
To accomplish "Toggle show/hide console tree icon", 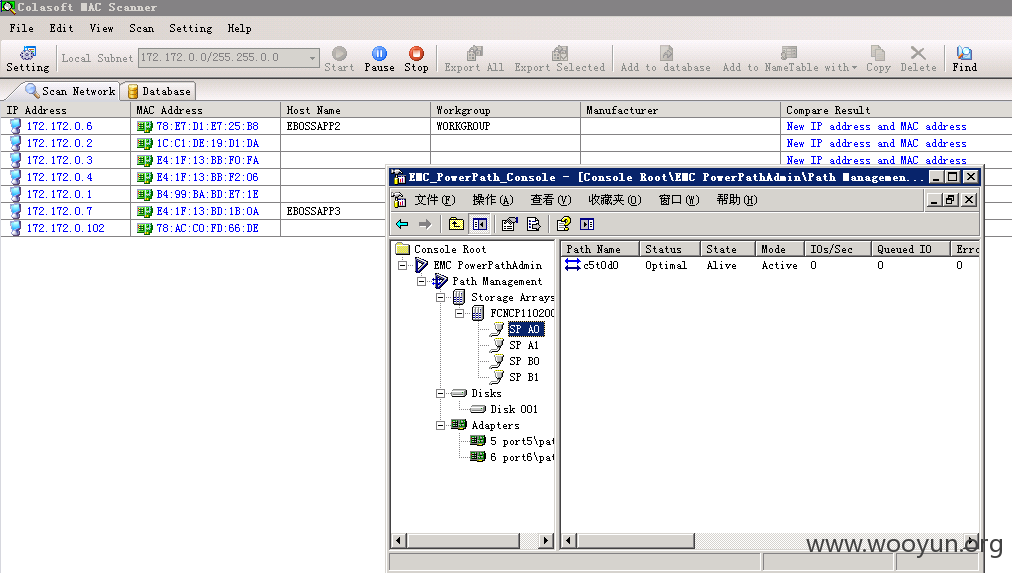I will (480, 224).
